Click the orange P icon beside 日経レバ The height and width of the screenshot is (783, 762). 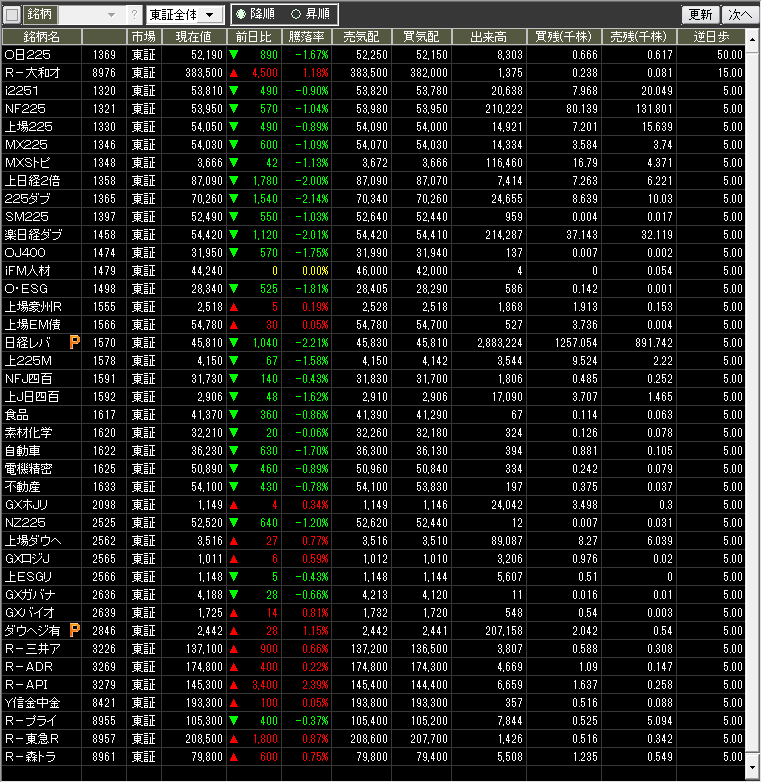coord(74,342)
